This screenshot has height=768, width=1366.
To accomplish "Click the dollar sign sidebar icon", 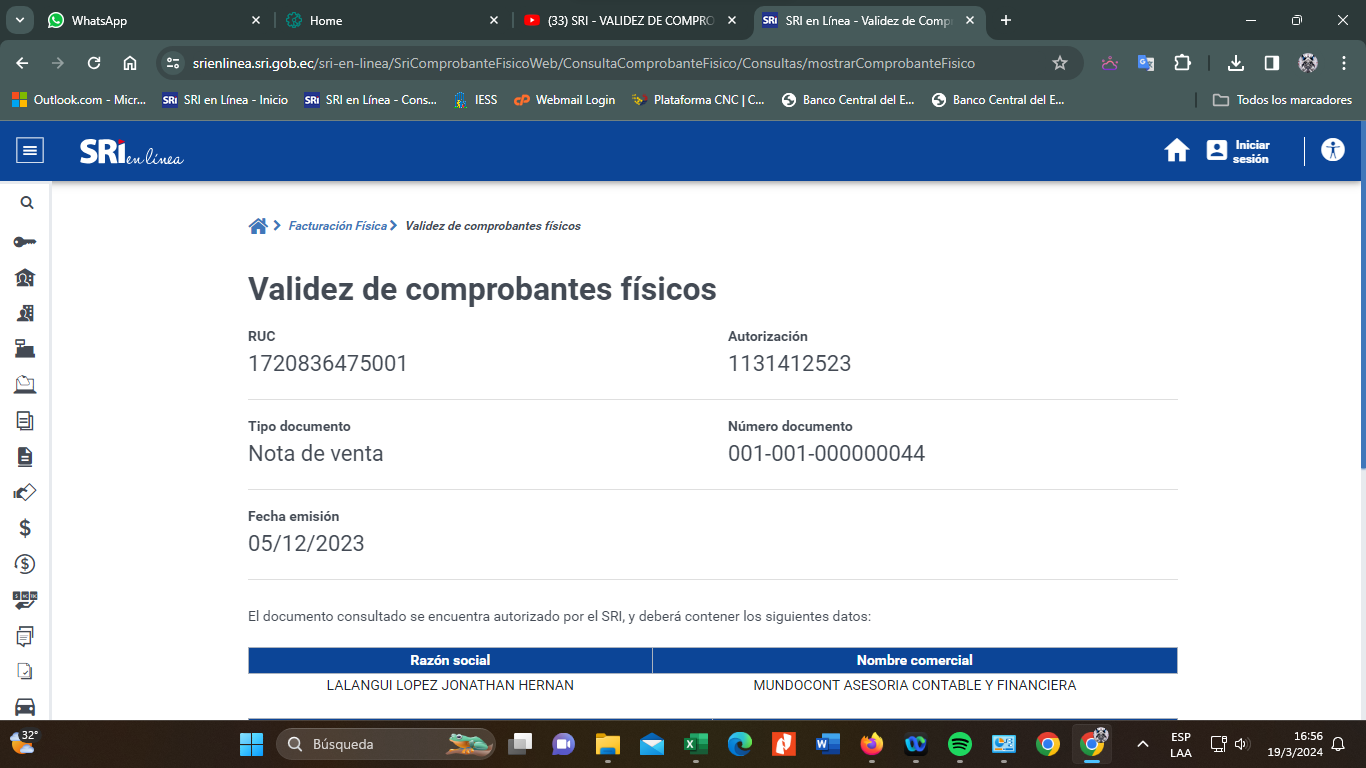I will [25, 528].
